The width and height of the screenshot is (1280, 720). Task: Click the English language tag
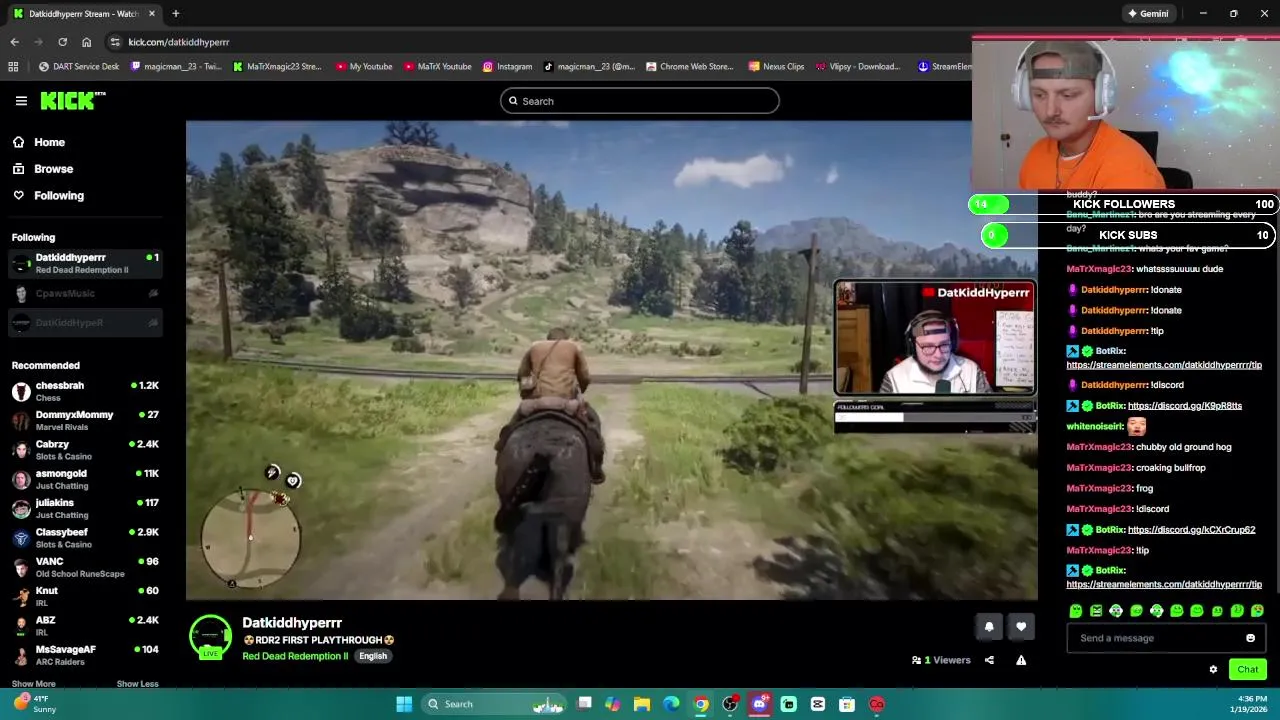(x=373, y=656)
